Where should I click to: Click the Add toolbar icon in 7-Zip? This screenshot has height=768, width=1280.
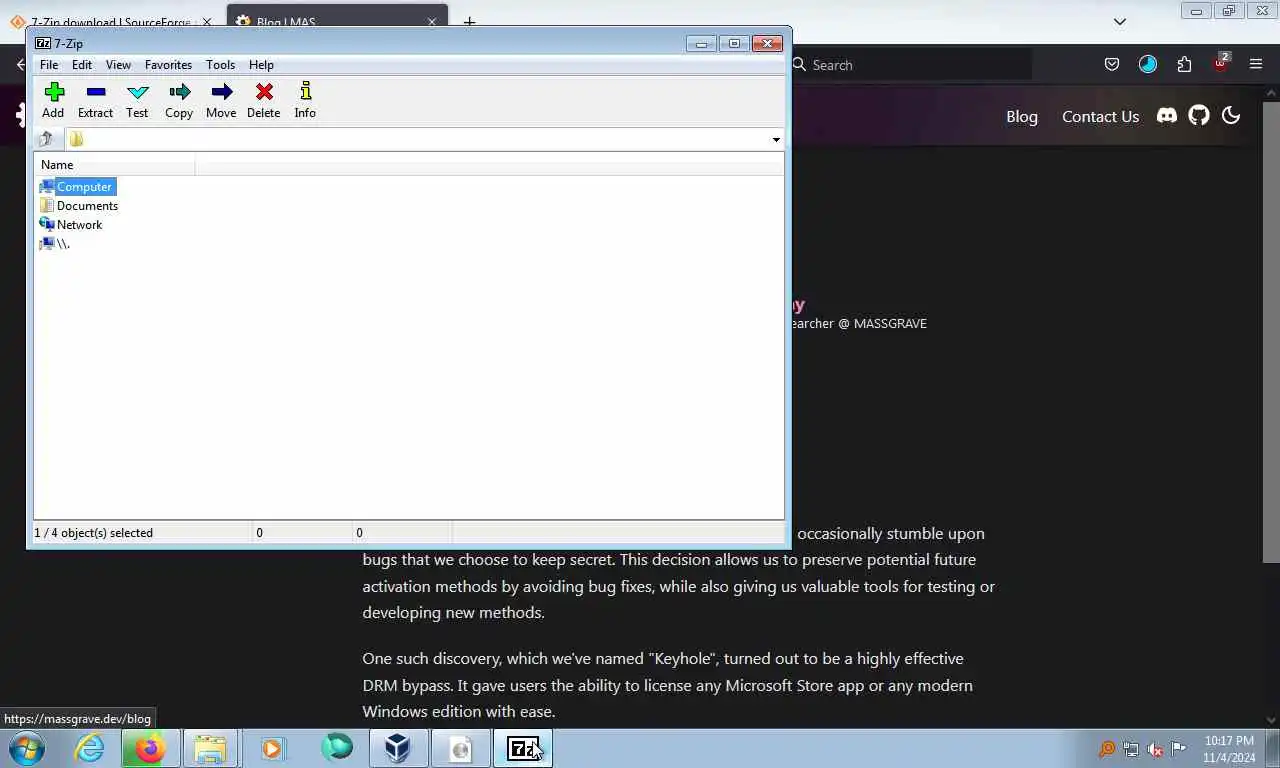[53, 100]
